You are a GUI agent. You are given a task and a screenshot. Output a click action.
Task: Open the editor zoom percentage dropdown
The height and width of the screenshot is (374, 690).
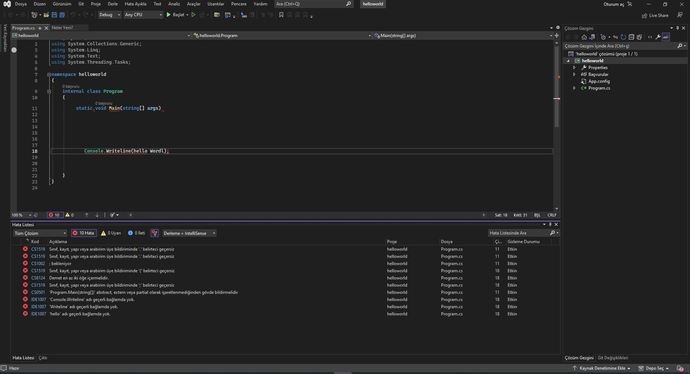[x=23, y=215]
